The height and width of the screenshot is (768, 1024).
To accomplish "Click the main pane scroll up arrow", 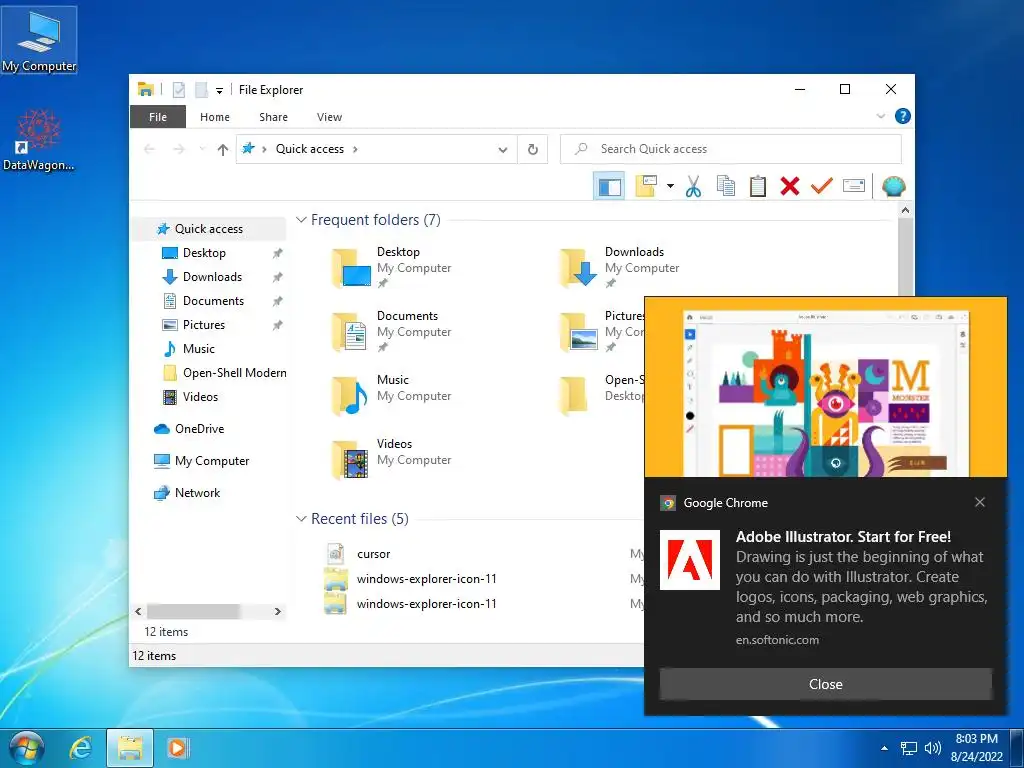I will click(905, 210).
